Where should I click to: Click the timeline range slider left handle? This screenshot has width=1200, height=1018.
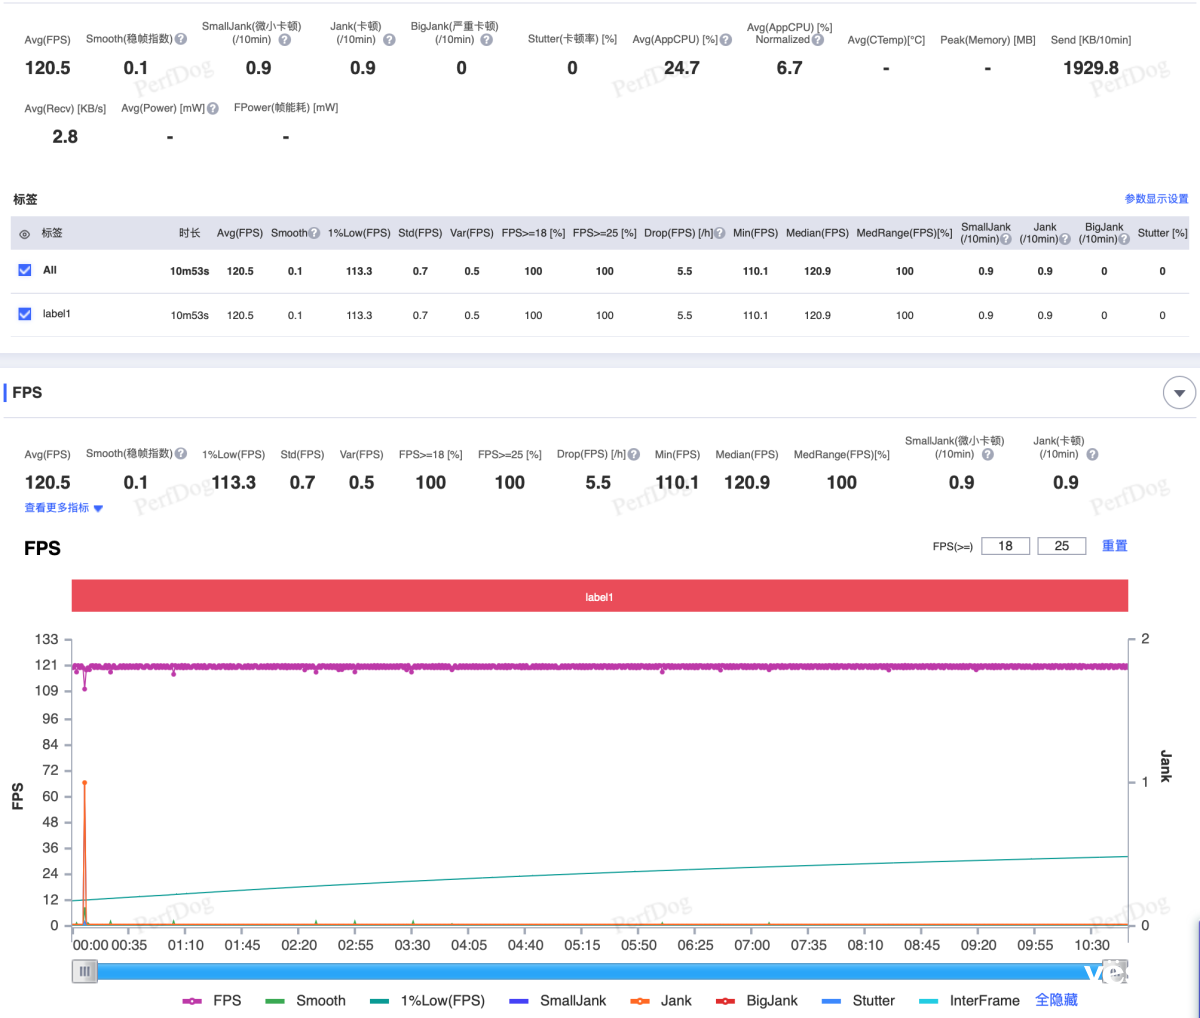coord(85,971)
